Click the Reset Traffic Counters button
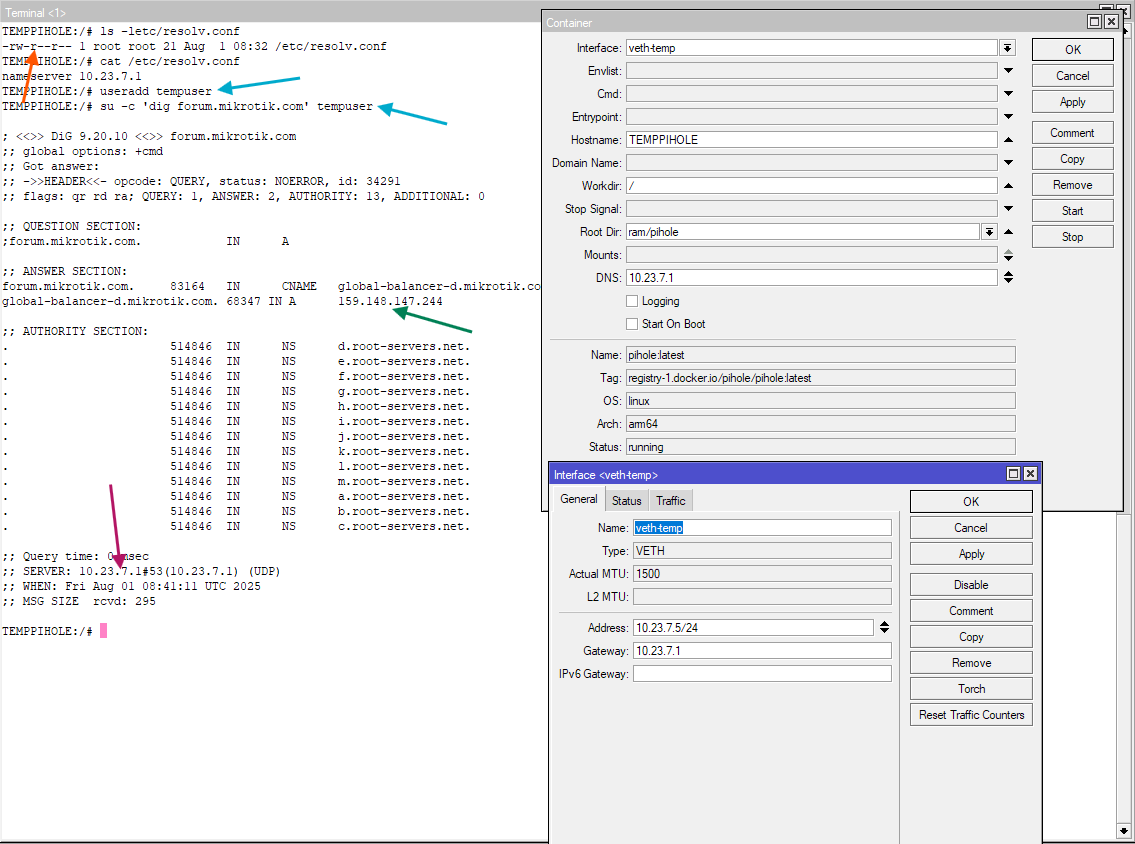The width and height of the screenshot is (1135, 844). pyautogui.click(x=971, y=715)
